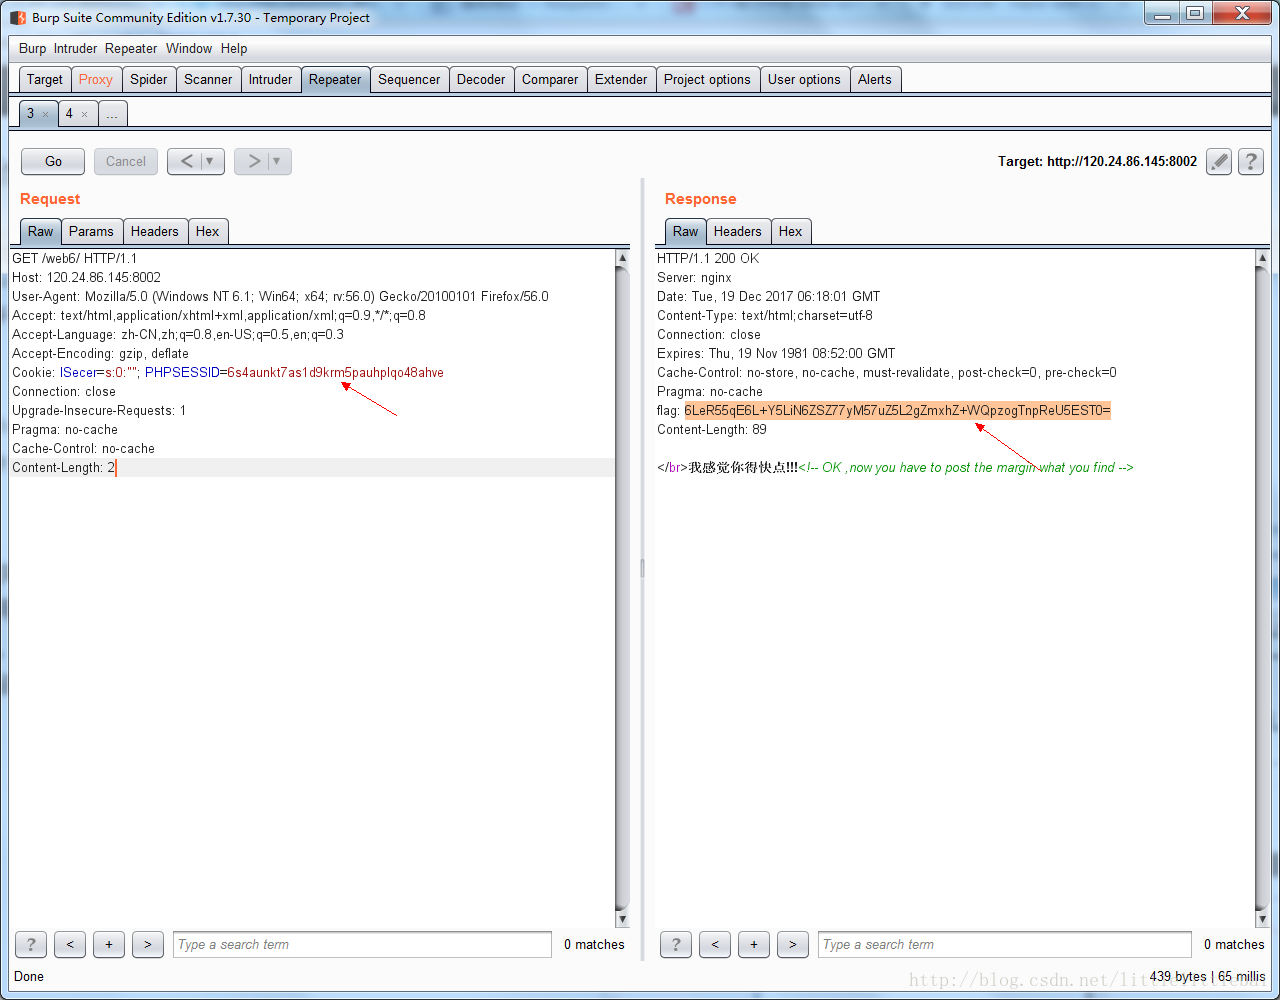The width and height of the screenshot is (1280, 1000).
Task: Select the Response Raw tab
Action: click(686, 231)
